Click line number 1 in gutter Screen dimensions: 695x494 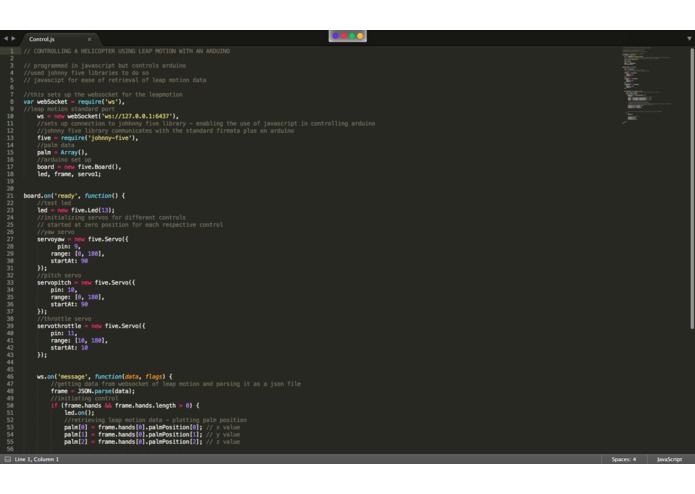tap(12, 51)
